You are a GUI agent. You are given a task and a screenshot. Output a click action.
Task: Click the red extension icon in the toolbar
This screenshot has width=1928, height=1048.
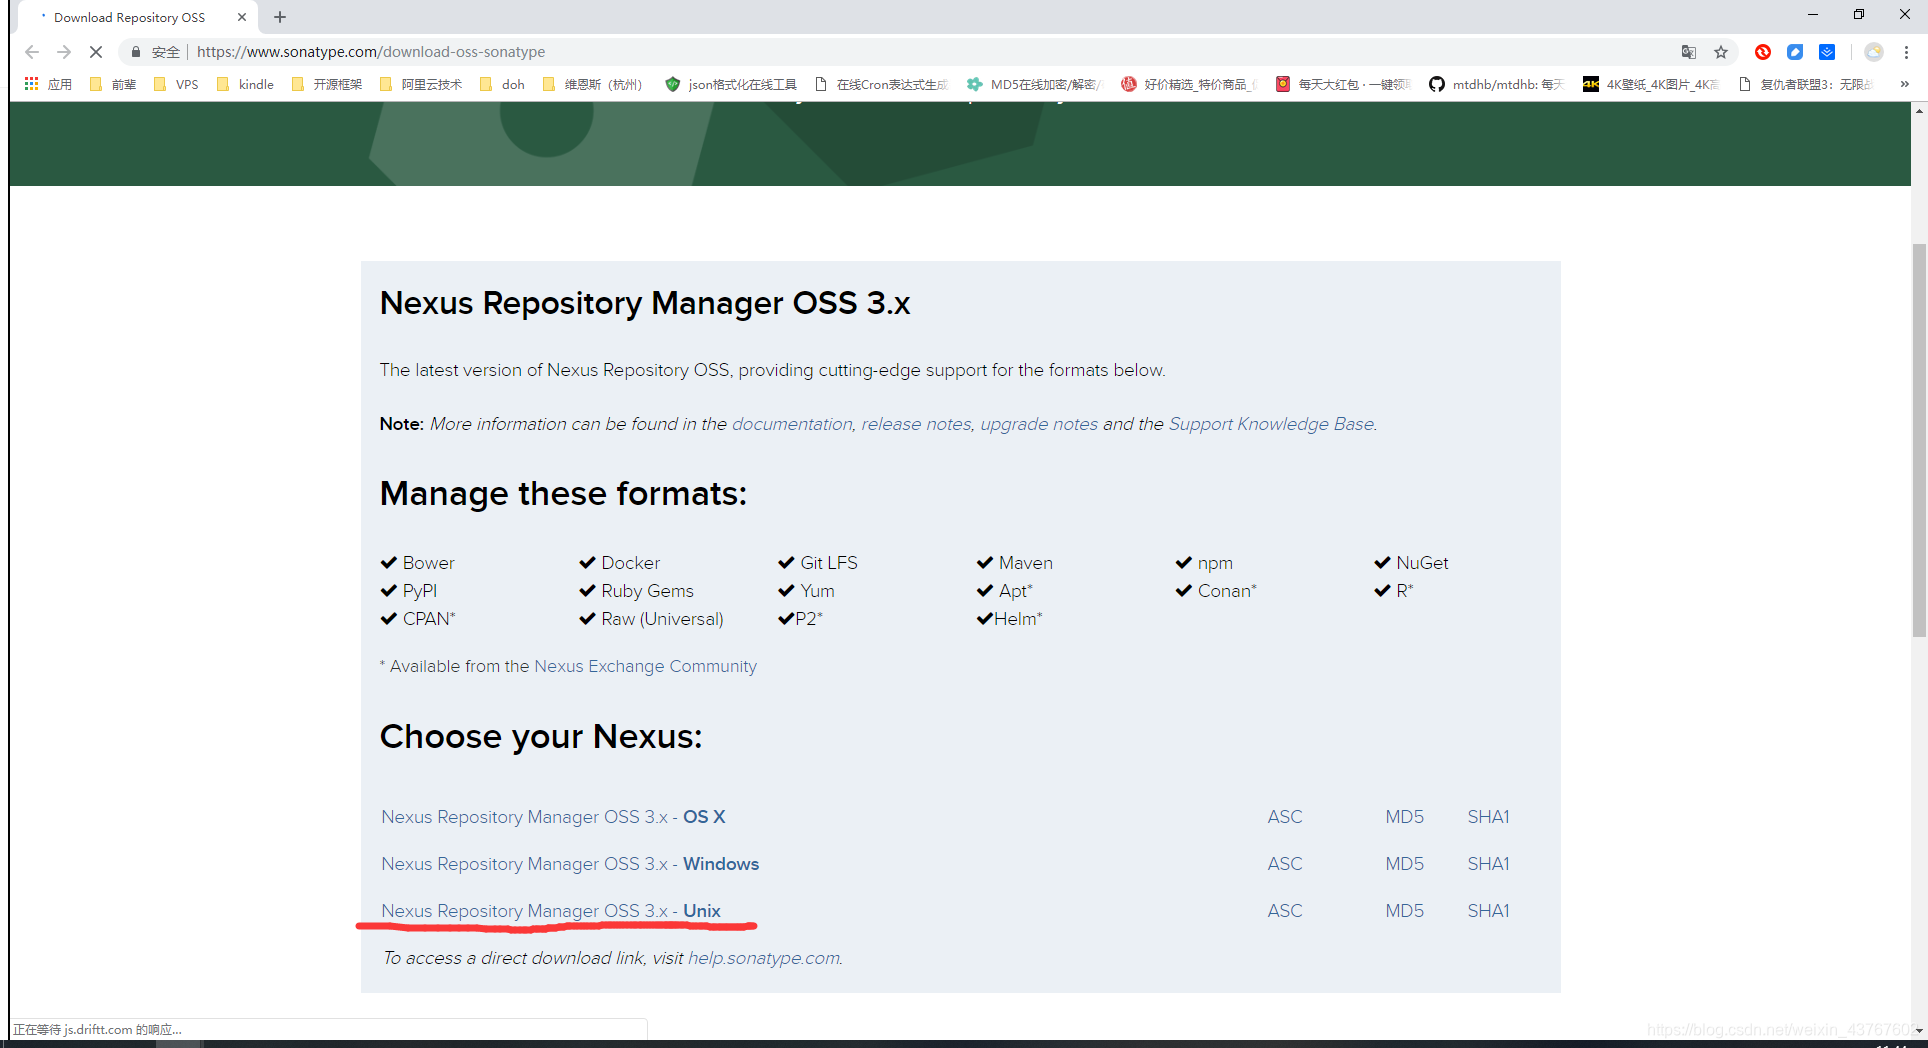coord(1763,52)
